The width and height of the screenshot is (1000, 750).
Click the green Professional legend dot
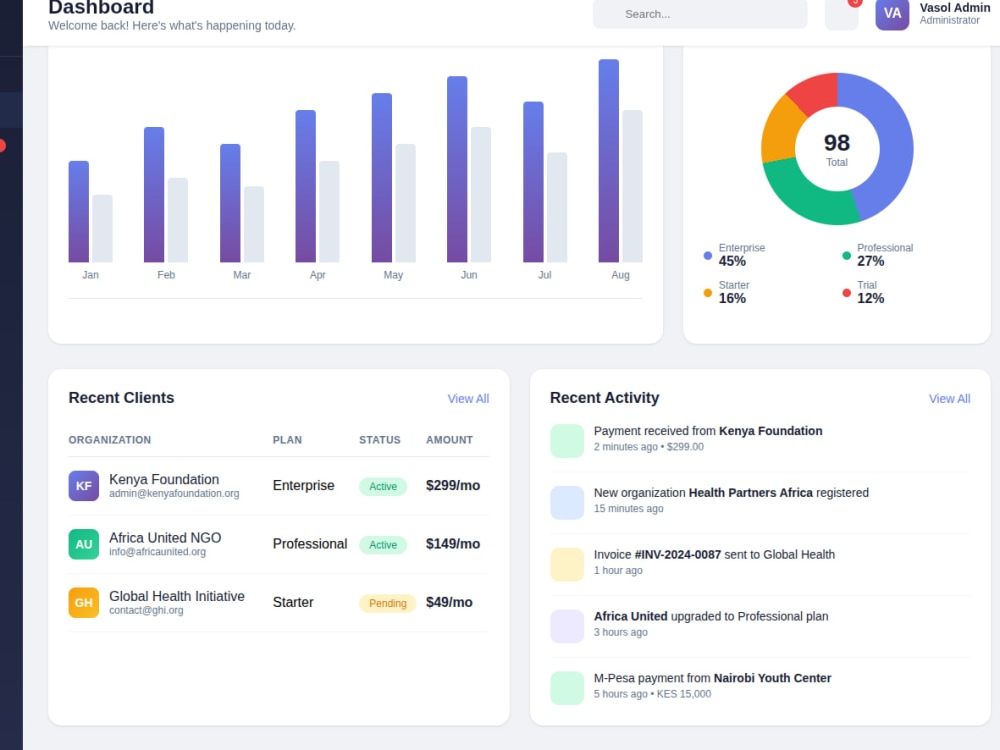(846, 256)
